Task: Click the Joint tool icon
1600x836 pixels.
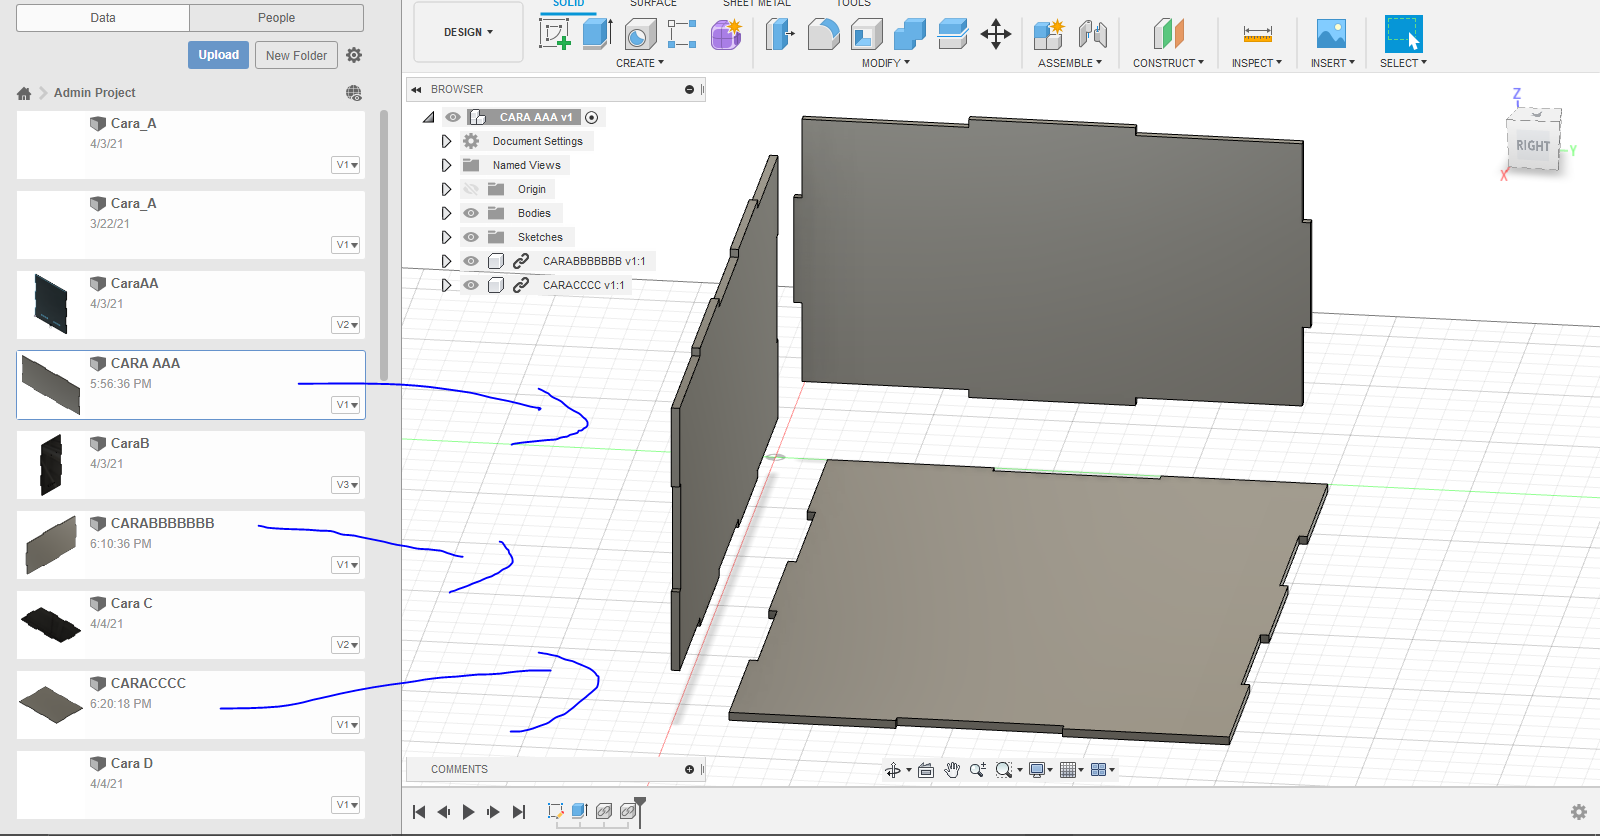Action: pos(1092,34)
